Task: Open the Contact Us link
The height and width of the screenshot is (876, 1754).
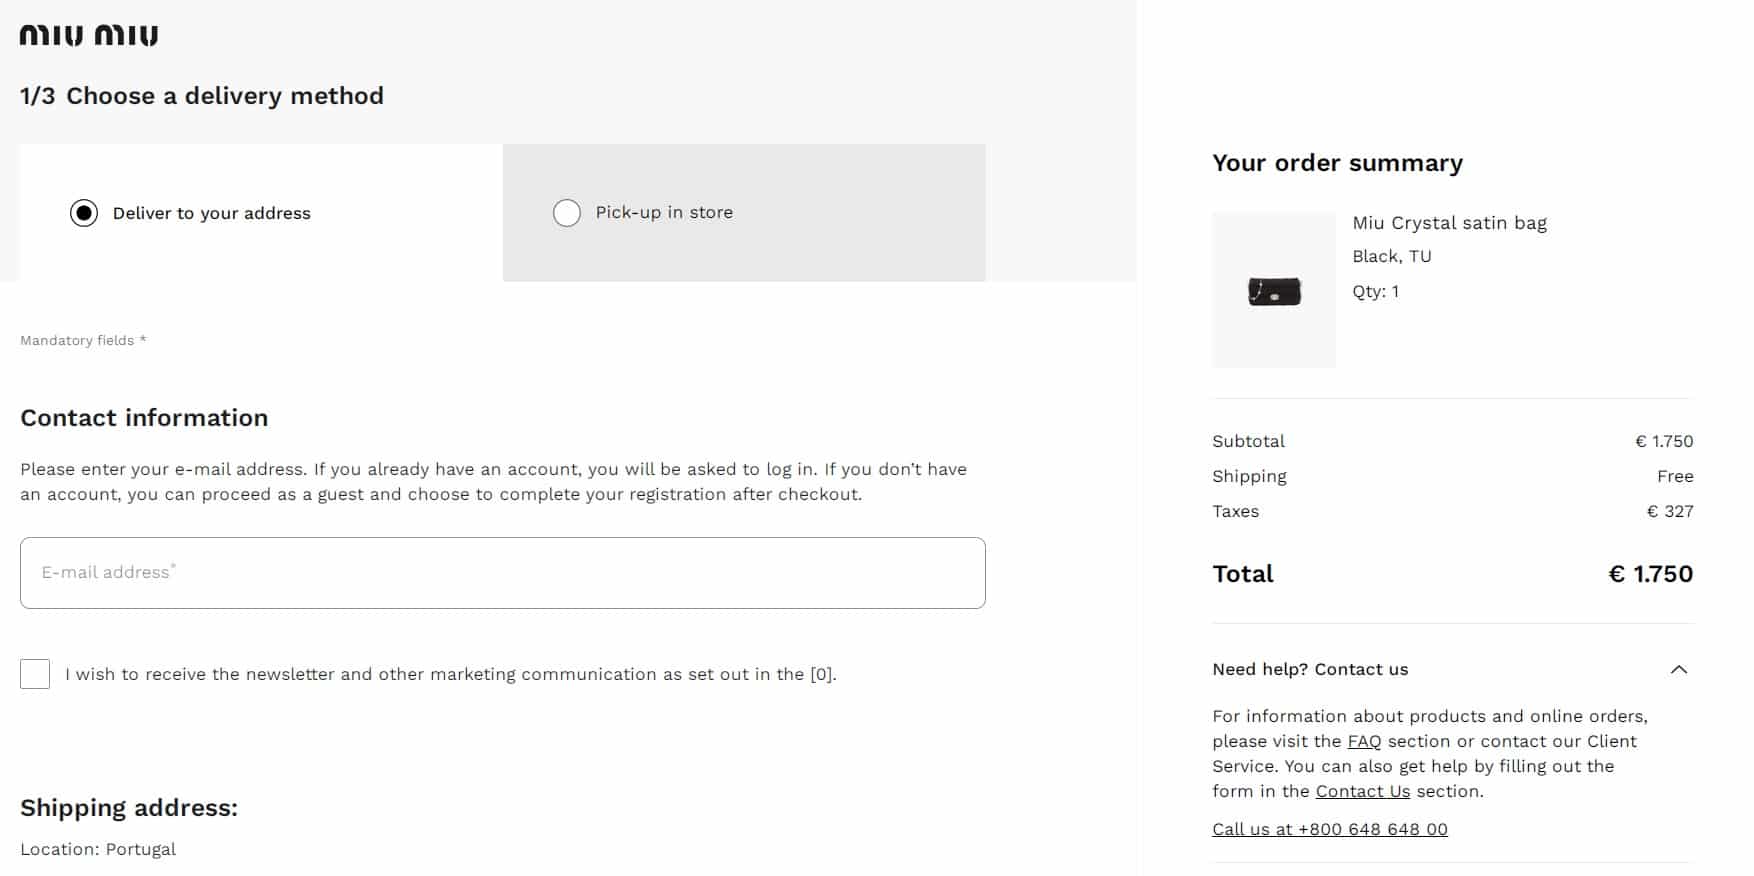Action: (x=1363, y=791)
